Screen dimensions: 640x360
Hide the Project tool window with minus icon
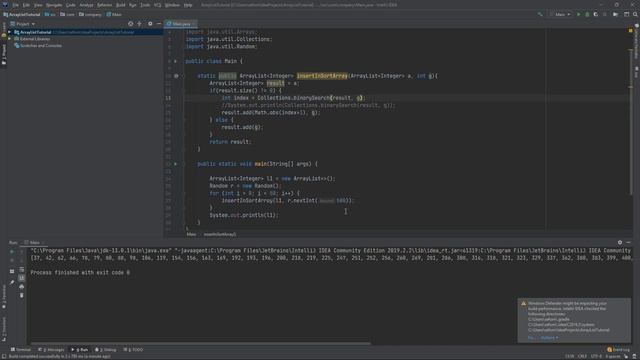click(x=159, y=24)
